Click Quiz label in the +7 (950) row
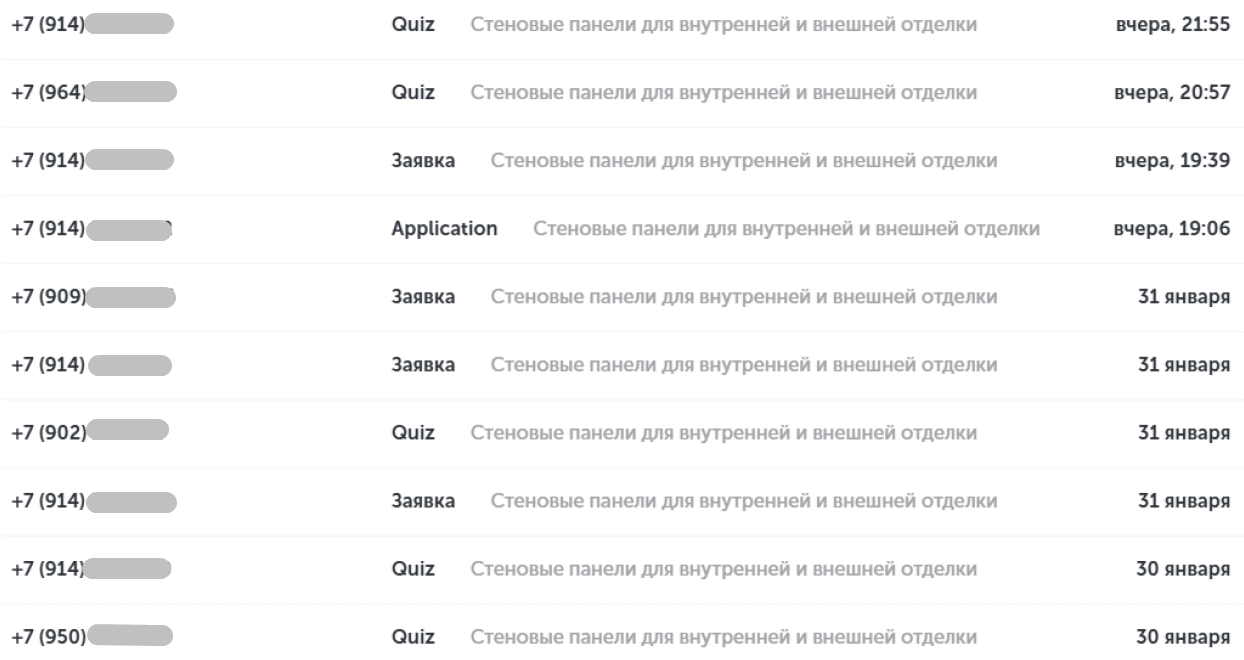Image resolution: width=1244 pixels, height=660 pixels. click(412, 636)
